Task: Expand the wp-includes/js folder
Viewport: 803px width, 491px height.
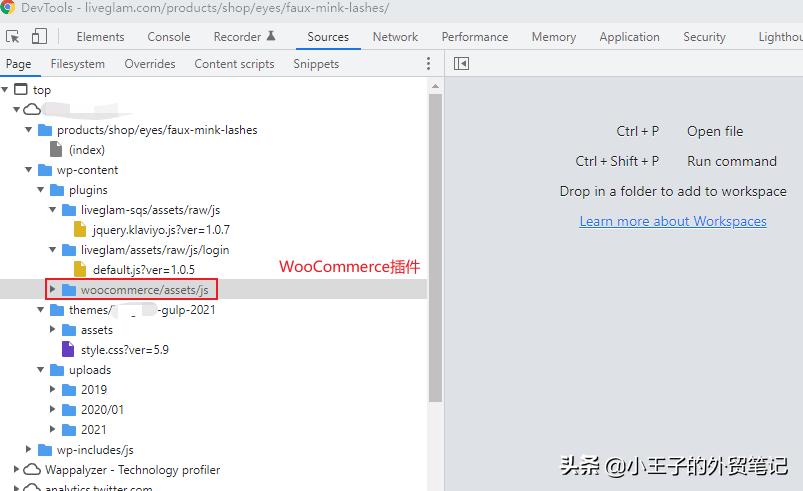Action: click(x=29, y=450)
